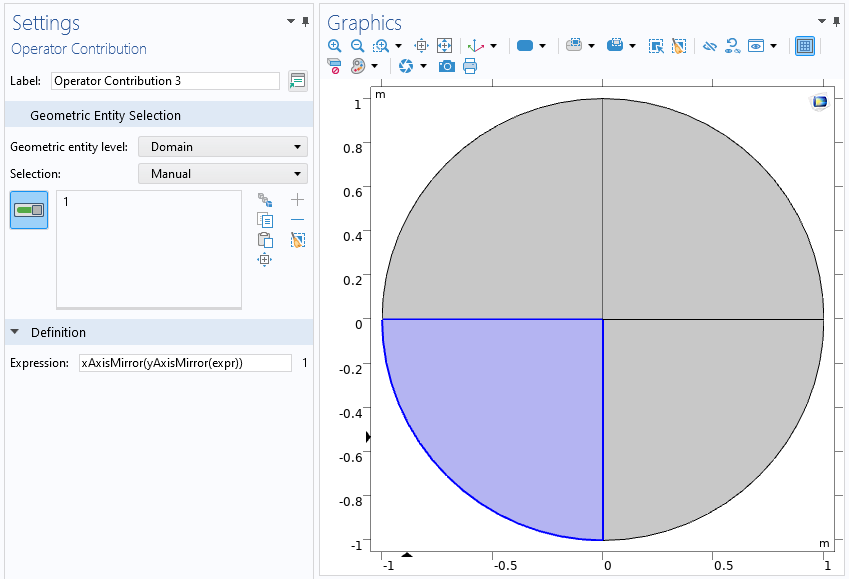Click the Operator Contribution settings subtitle

click(79, 49)
